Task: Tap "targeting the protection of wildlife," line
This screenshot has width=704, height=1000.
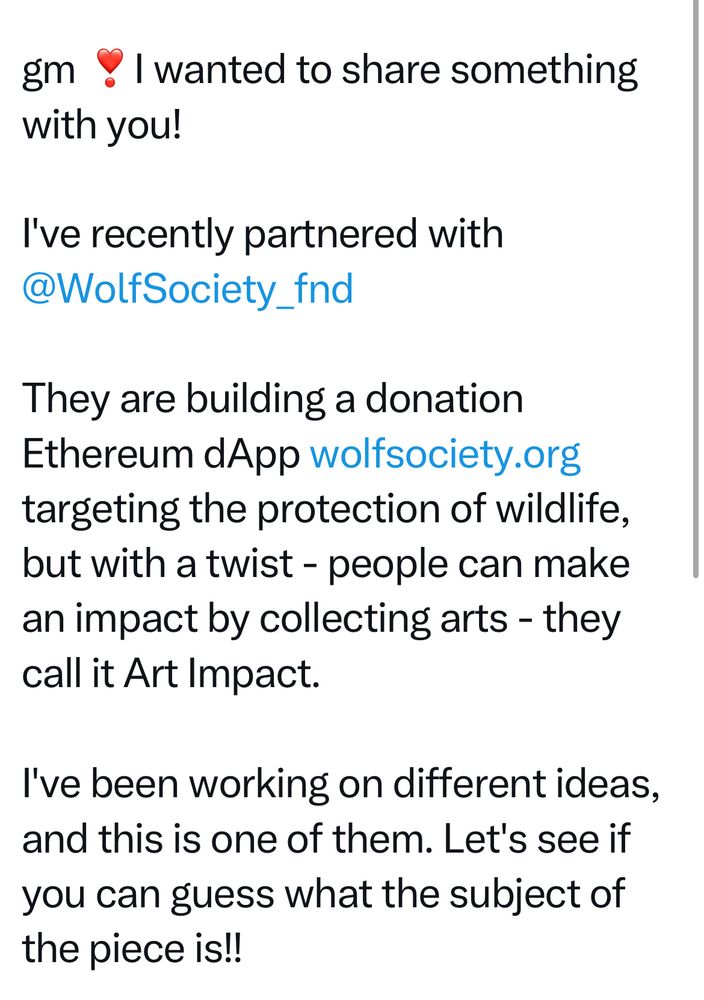Action: (x=326, y=510)
